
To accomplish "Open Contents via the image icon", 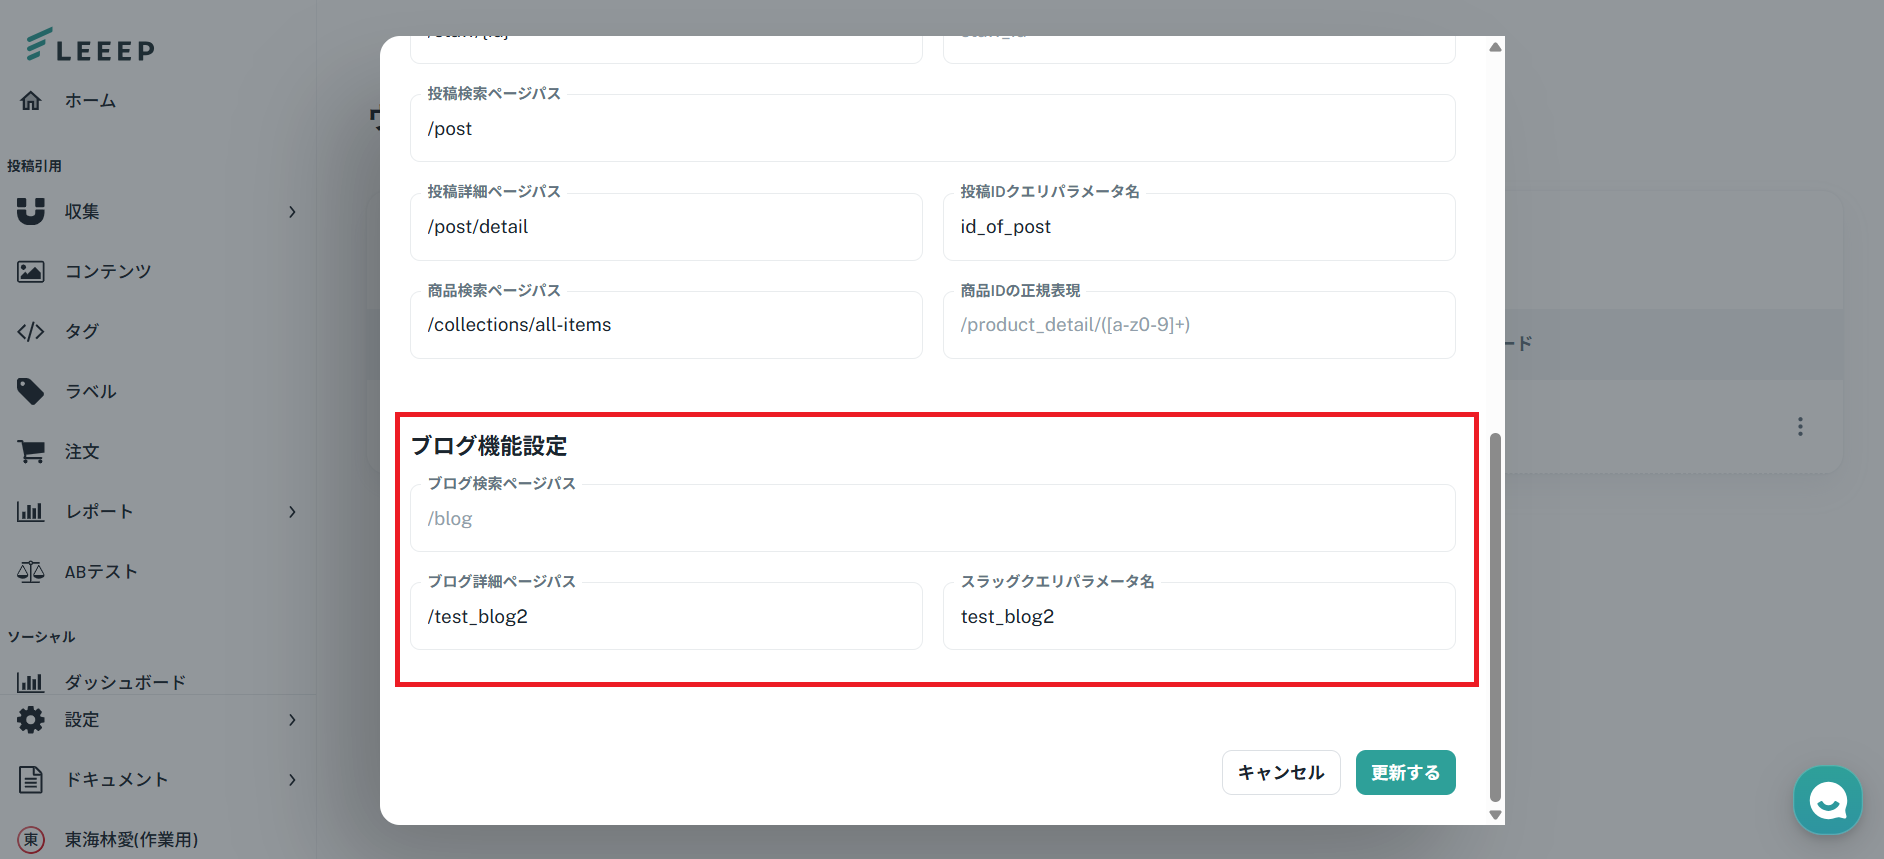I will pyautogui.click(x=31, y=271).
